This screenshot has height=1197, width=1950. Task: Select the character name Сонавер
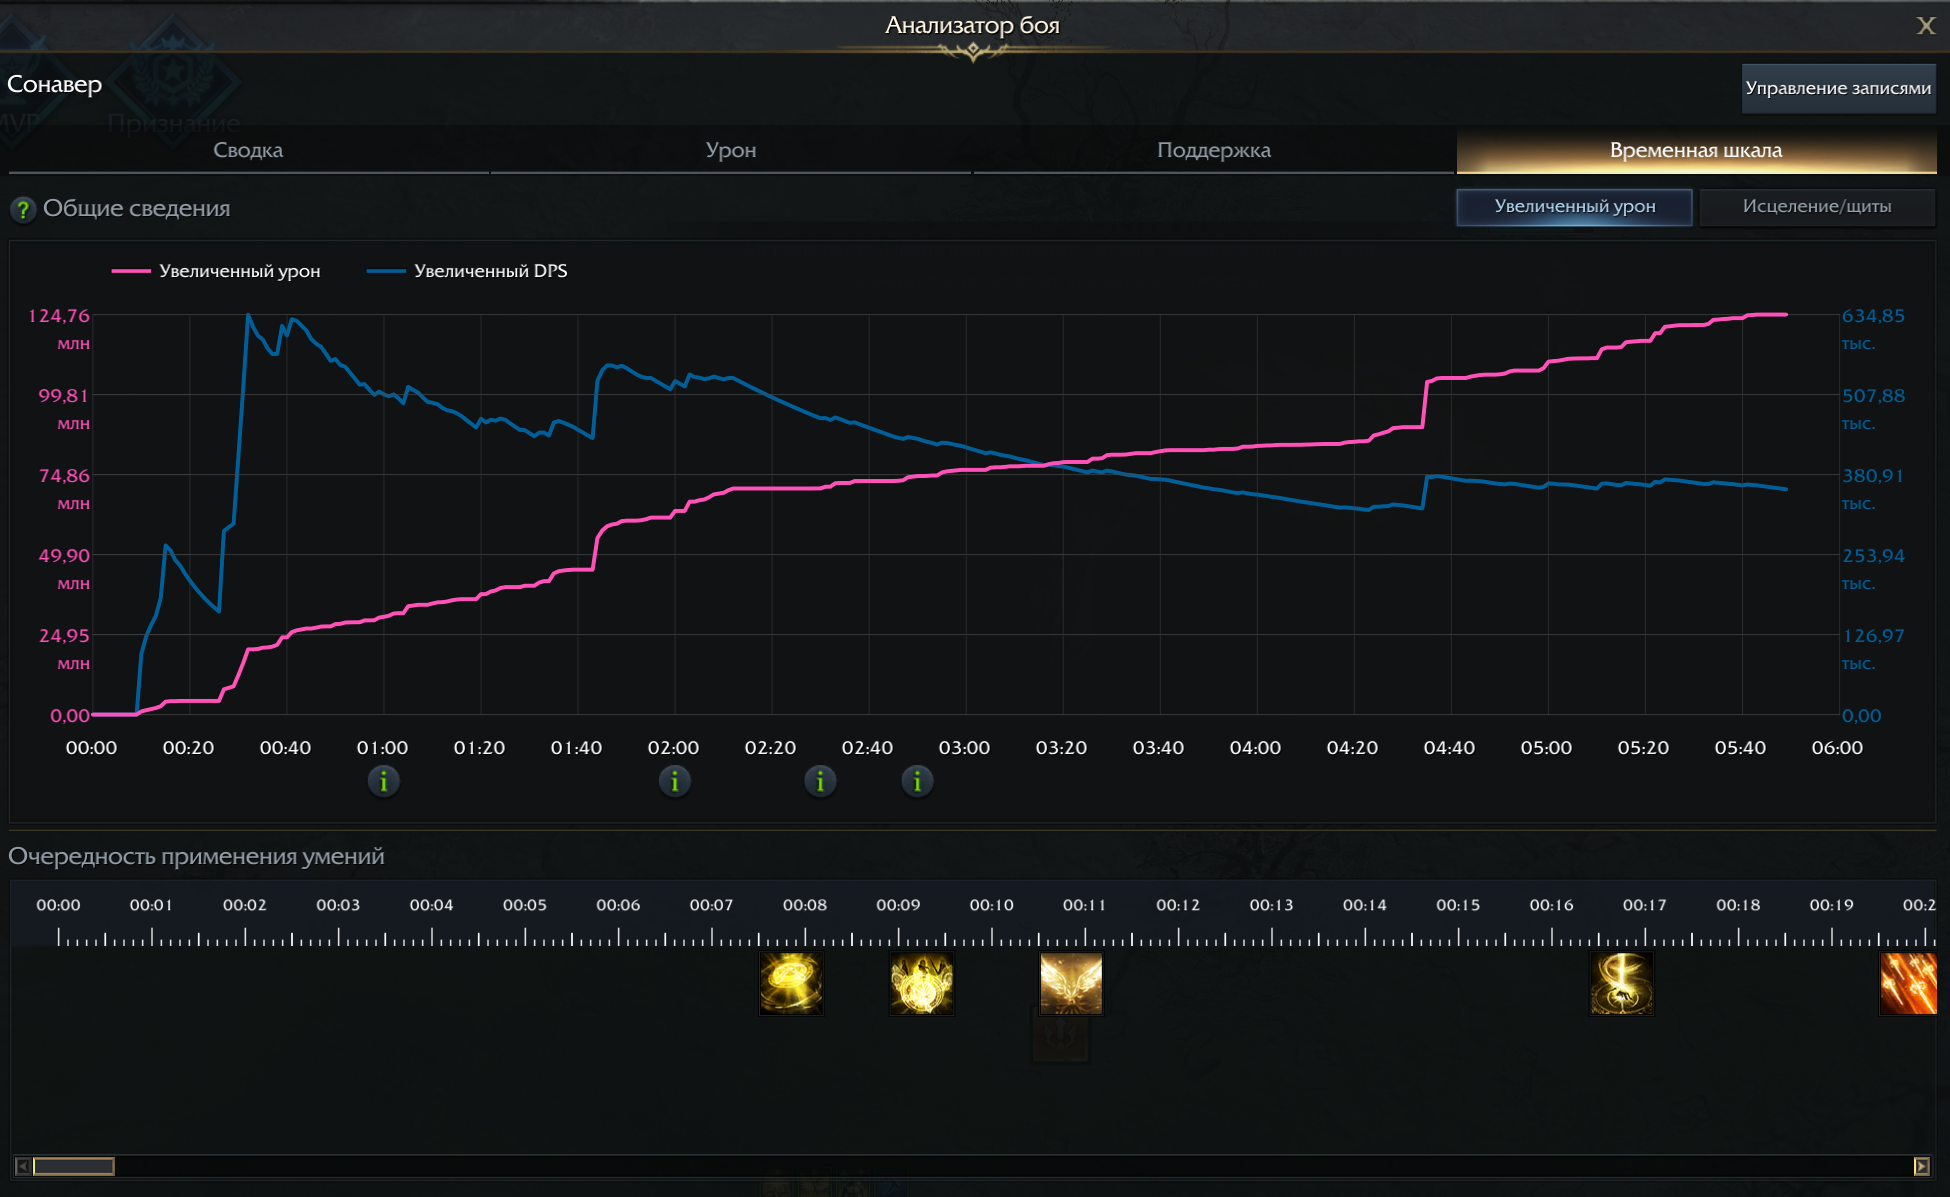tap(54, 85)
